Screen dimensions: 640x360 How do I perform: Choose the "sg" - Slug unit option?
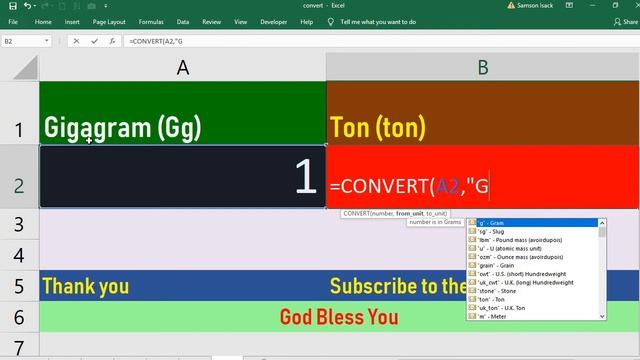click(x=533, y=231)
